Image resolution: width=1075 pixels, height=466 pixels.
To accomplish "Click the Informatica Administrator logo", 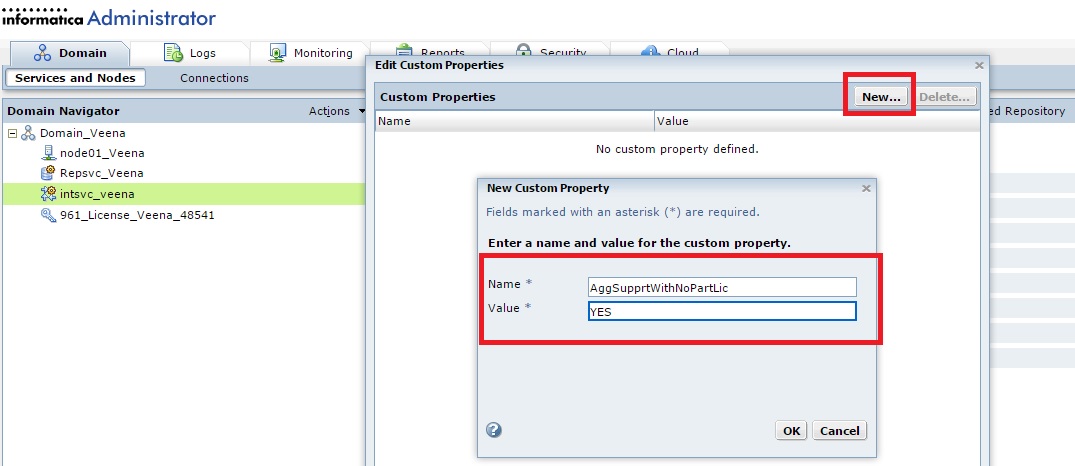I will coord(108,17).
